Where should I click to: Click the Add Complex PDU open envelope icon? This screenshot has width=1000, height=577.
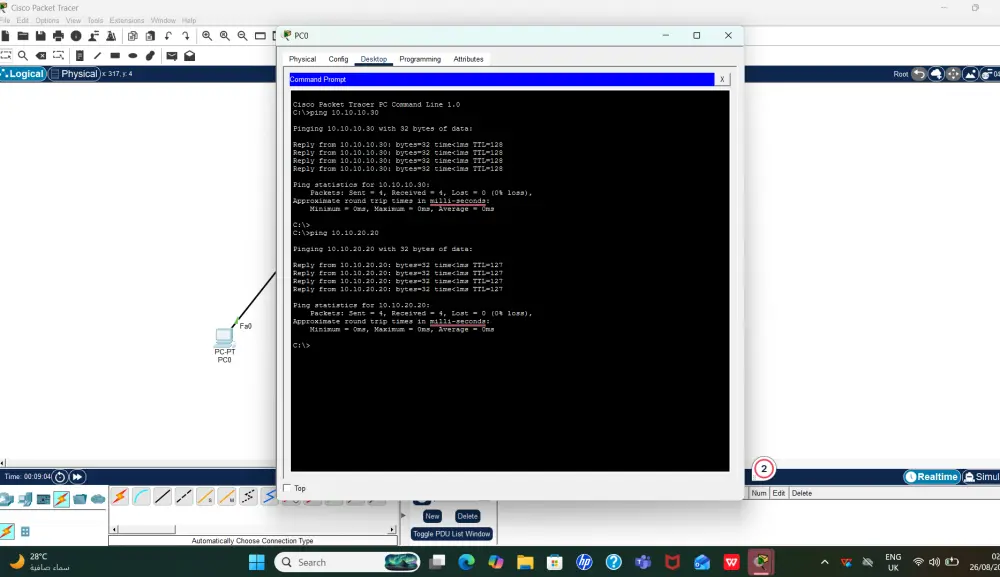coord(189,56)
